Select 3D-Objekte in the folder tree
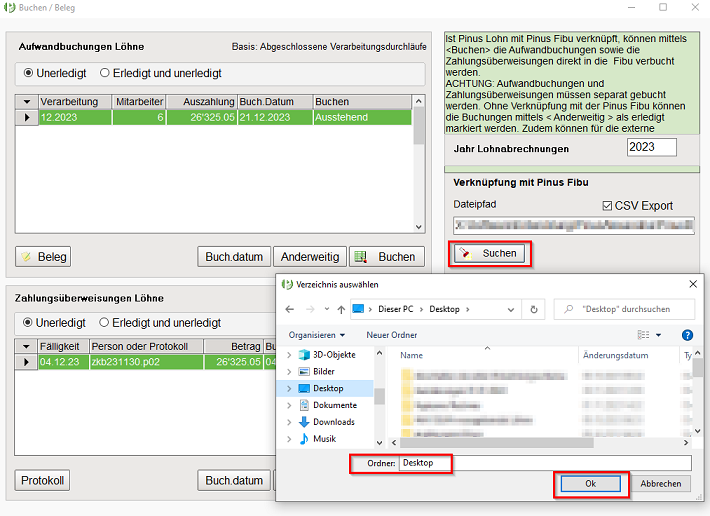The width and height of the screenshot is (710, 516). (x=334, y=355)
